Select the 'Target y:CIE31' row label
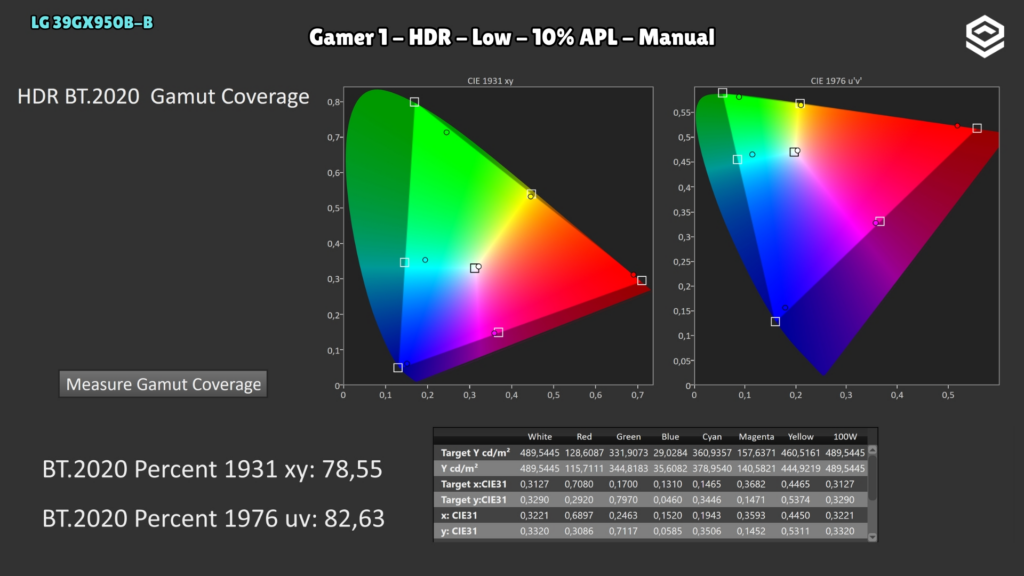The width and height of the screenshot is (1024, 576). pyautogui.click(x=473, y=500)
